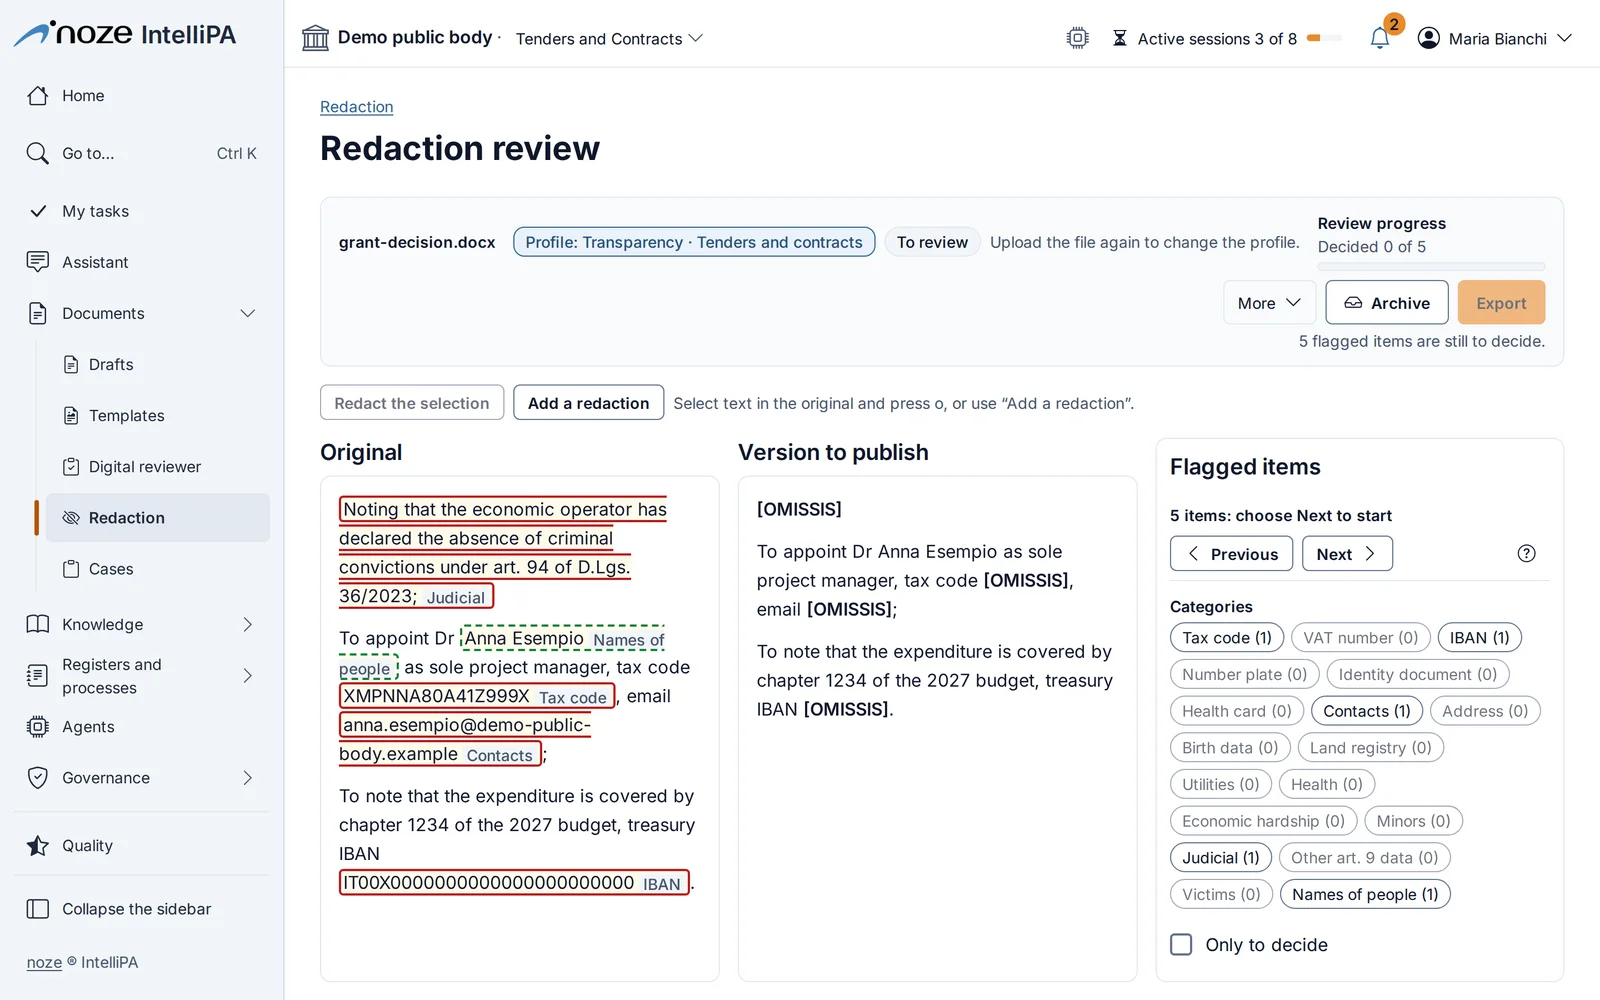Viewport: 1600px width, 1000px height.
Task: Collapse the Documents section chevron
Action: [248, 313]
